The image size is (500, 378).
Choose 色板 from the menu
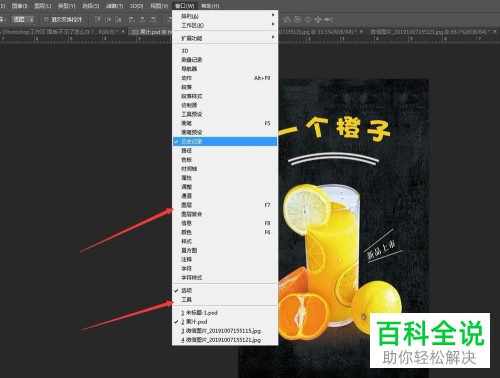click(x=225, y=160)
